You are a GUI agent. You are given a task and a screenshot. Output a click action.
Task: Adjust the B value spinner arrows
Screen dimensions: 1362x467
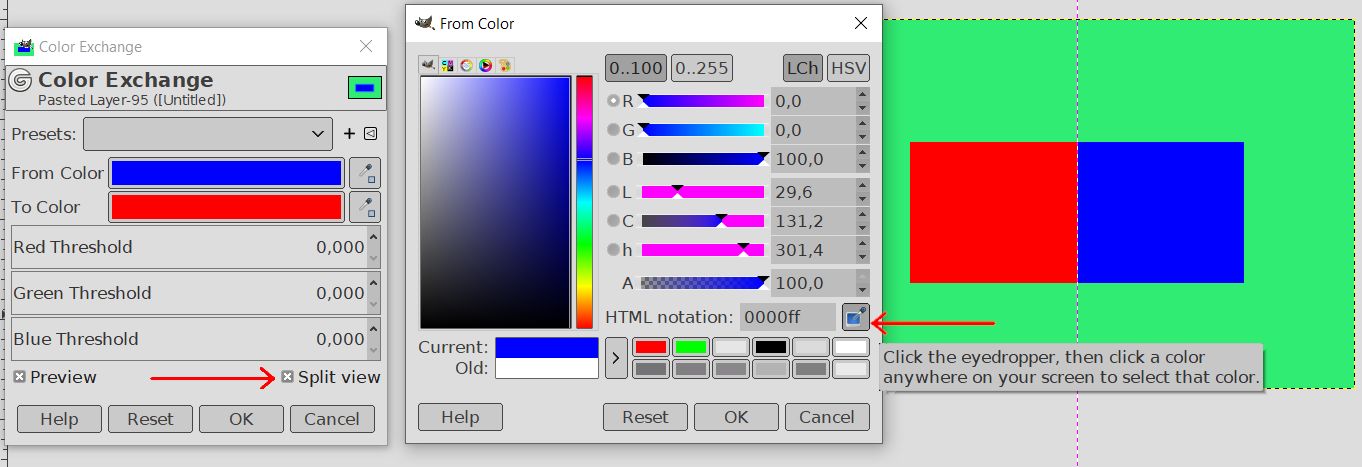(862, 159)
